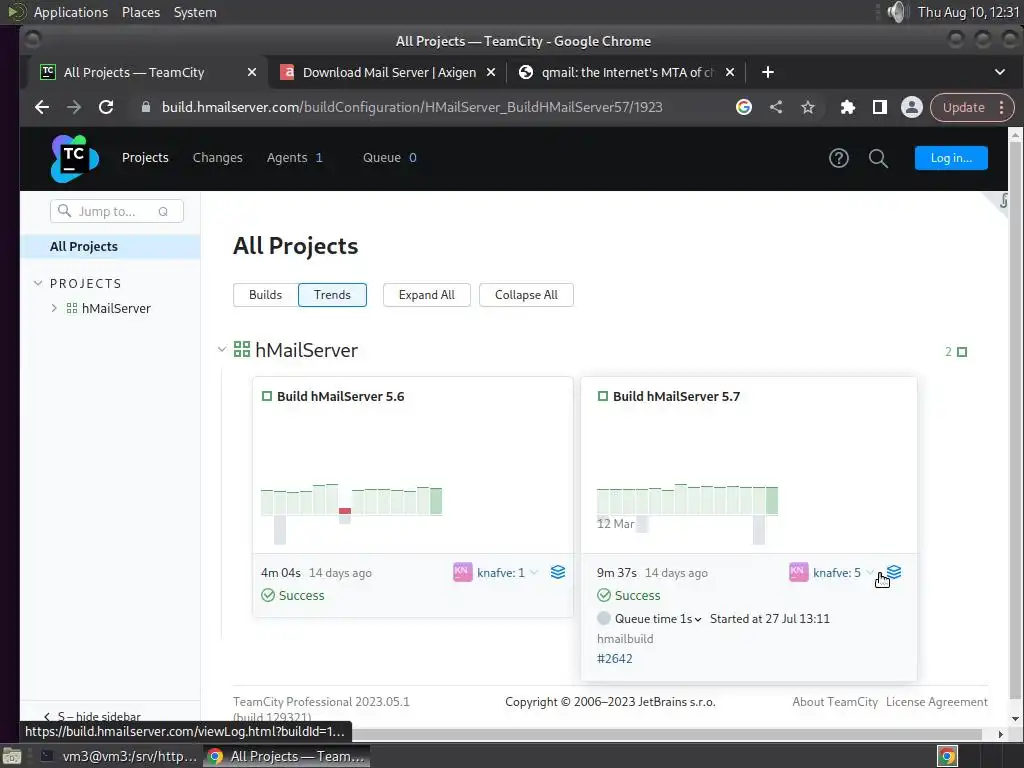The image size is (1024, 768).
Task: Open the Agents nav item
Action: coord(295,157)
